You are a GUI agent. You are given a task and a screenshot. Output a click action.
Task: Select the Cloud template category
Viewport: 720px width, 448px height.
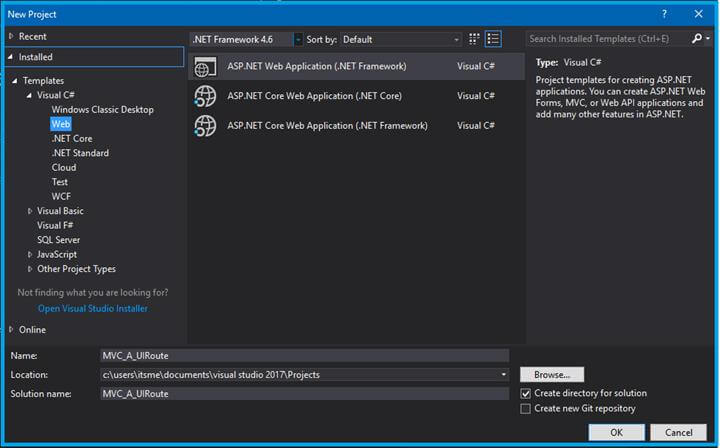pos(64,168)
